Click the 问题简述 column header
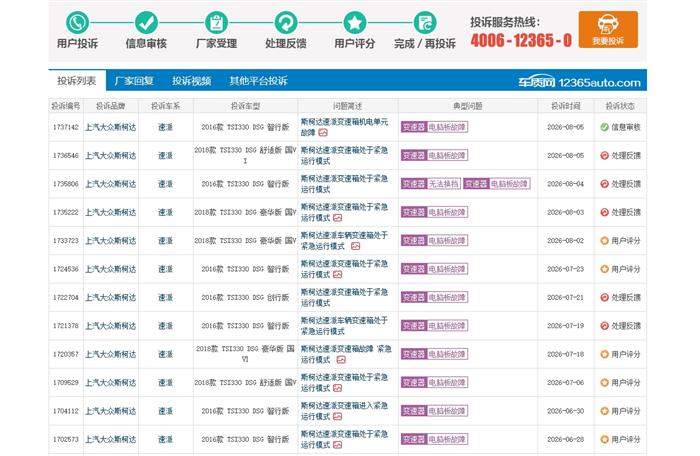This screenshot has height=456, width=700. pos(347,106)
